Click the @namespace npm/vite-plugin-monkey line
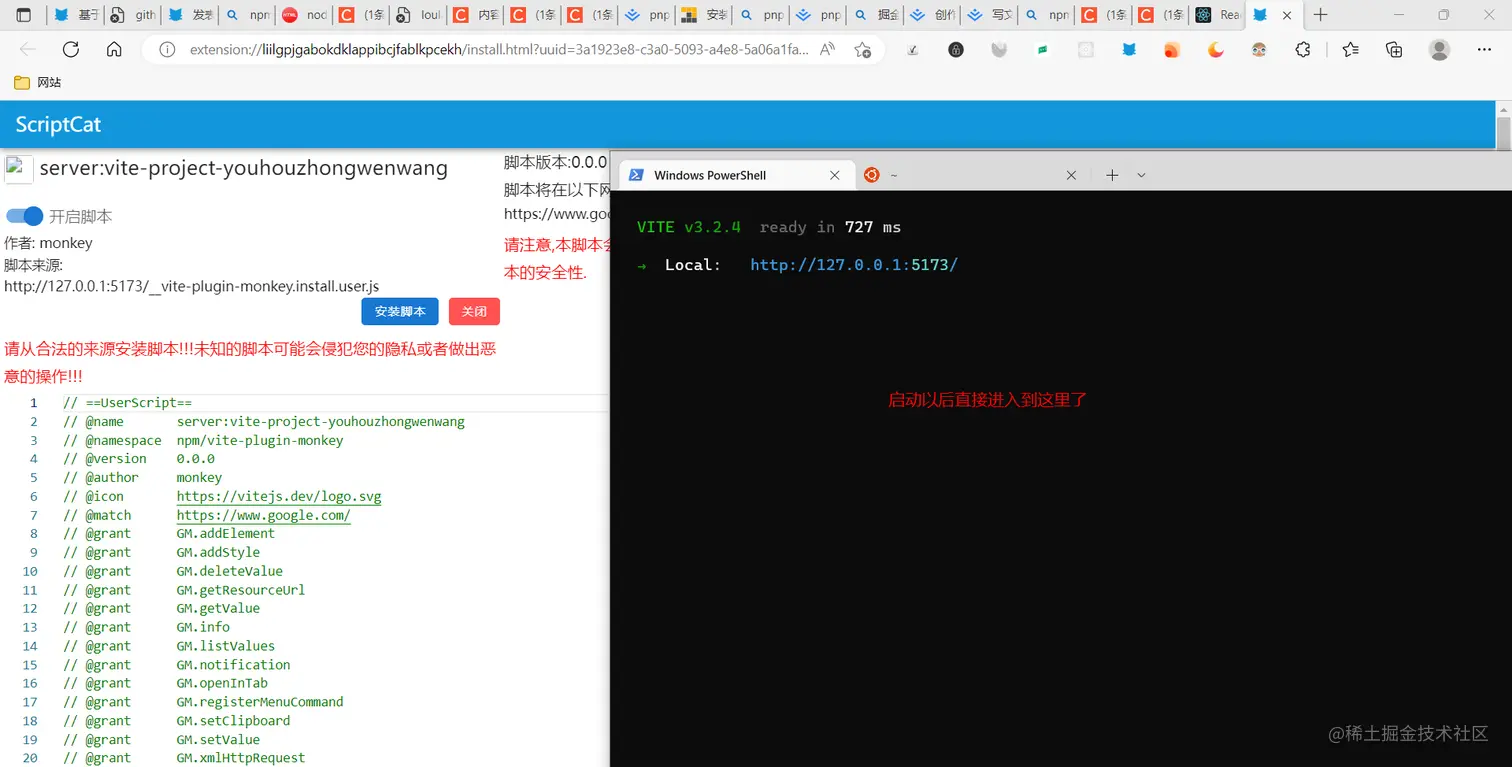 (203, 440)
